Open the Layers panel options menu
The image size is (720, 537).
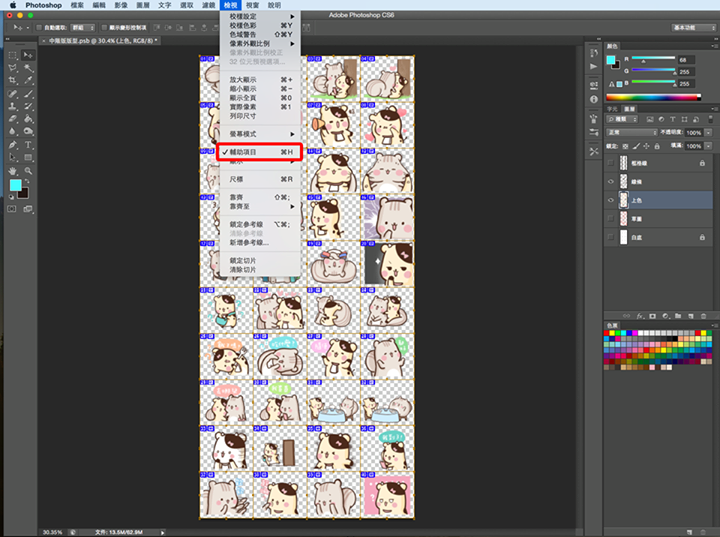pos(714,109)
